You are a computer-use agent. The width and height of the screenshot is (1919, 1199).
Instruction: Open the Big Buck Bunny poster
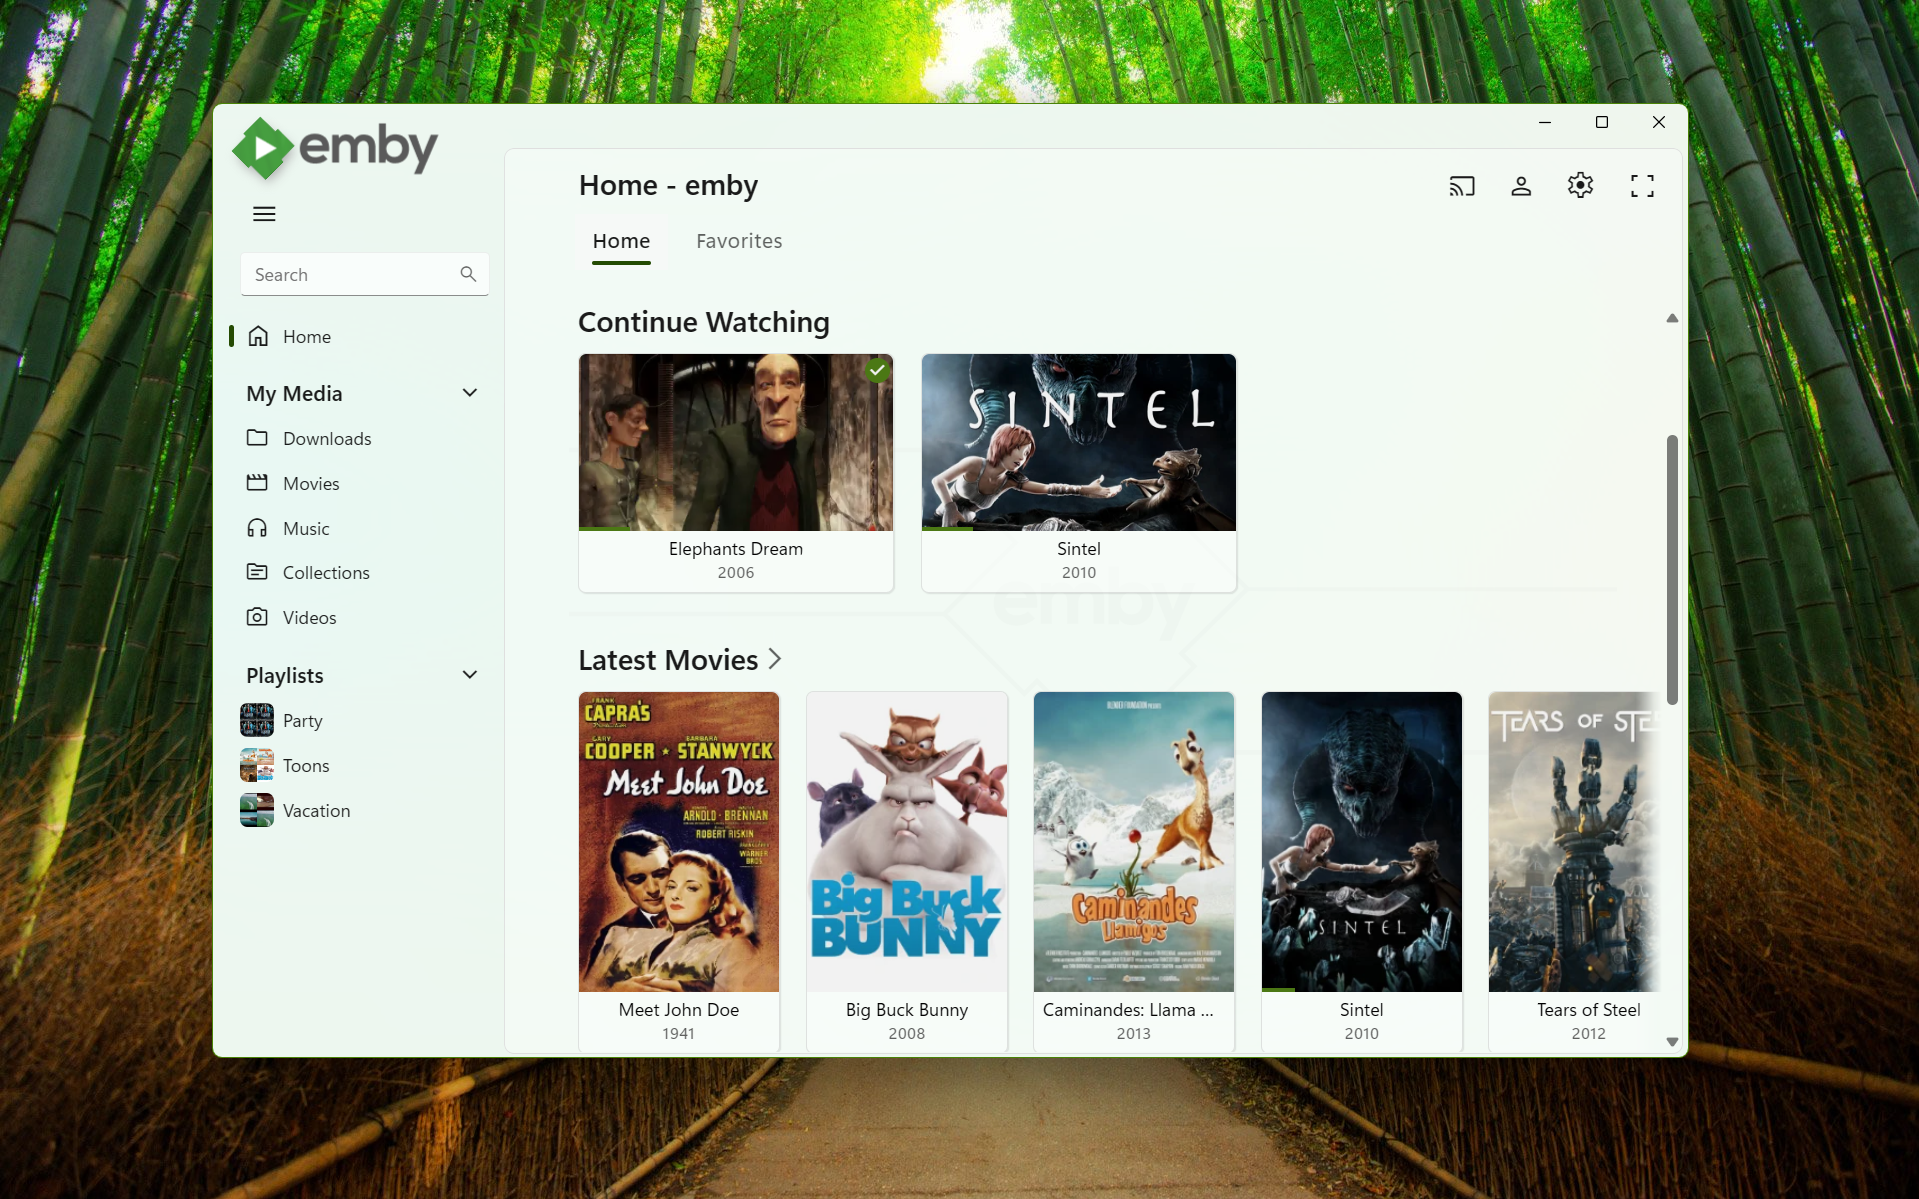point(907,842)
